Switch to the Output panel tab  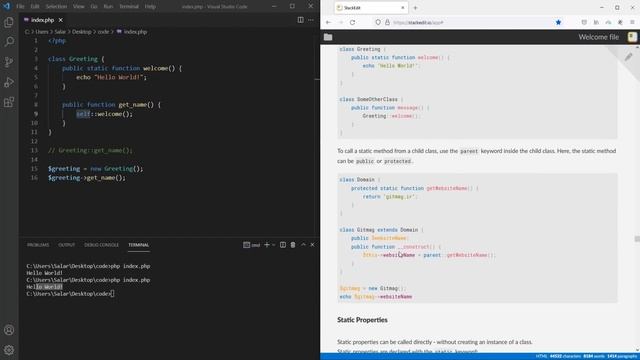tap(67, 245)
